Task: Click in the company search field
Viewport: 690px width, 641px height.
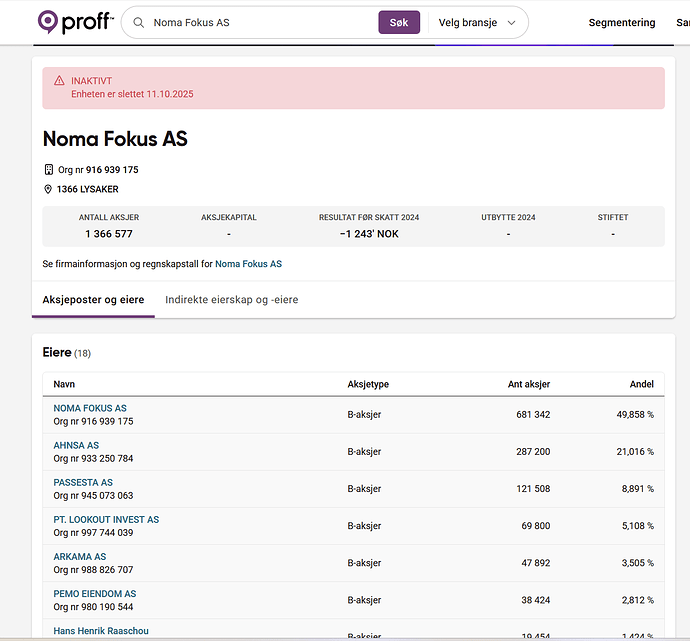Action: [260, 22]
